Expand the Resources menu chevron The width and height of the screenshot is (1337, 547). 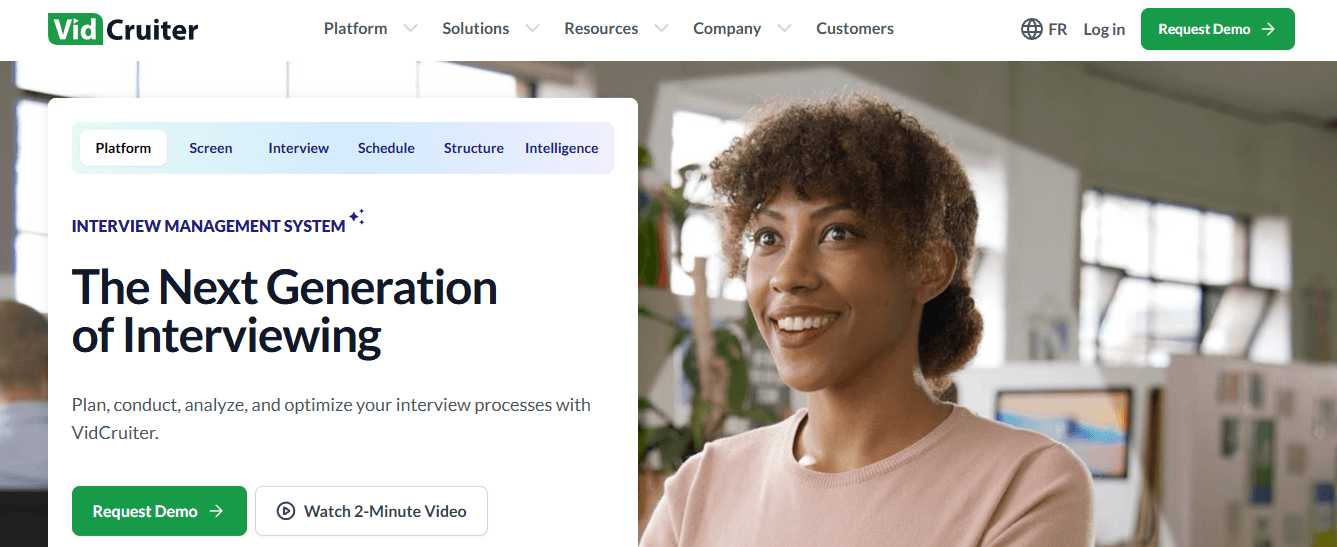pyautogui.click(x=661, y=28)
